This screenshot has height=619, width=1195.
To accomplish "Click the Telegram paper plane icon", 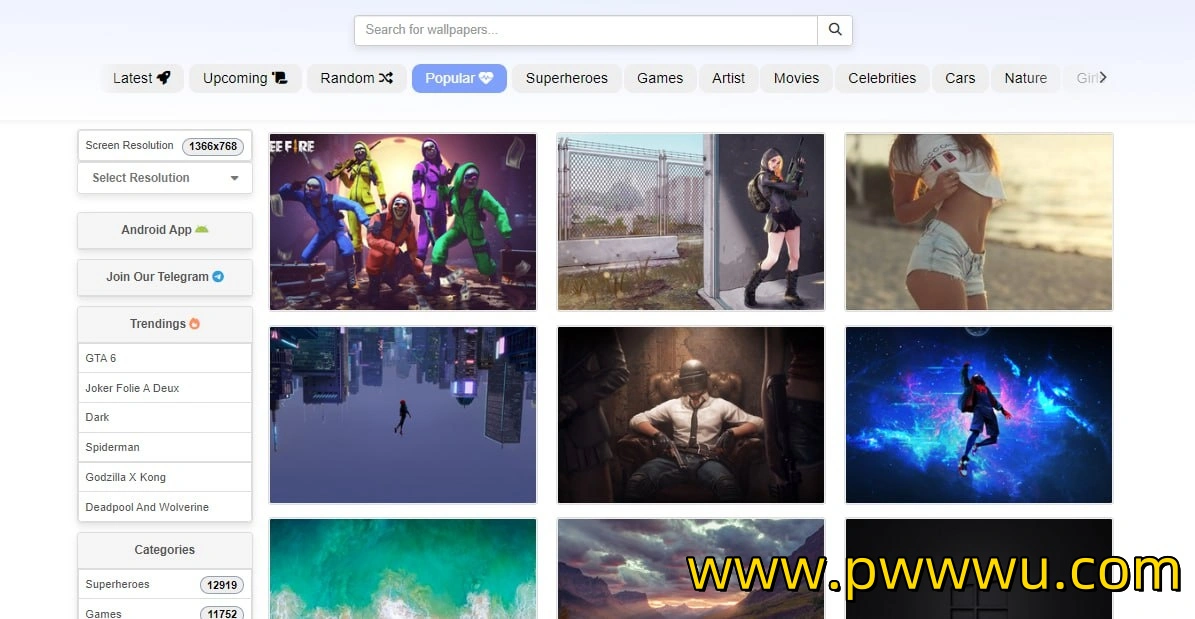I will (218, 277).
